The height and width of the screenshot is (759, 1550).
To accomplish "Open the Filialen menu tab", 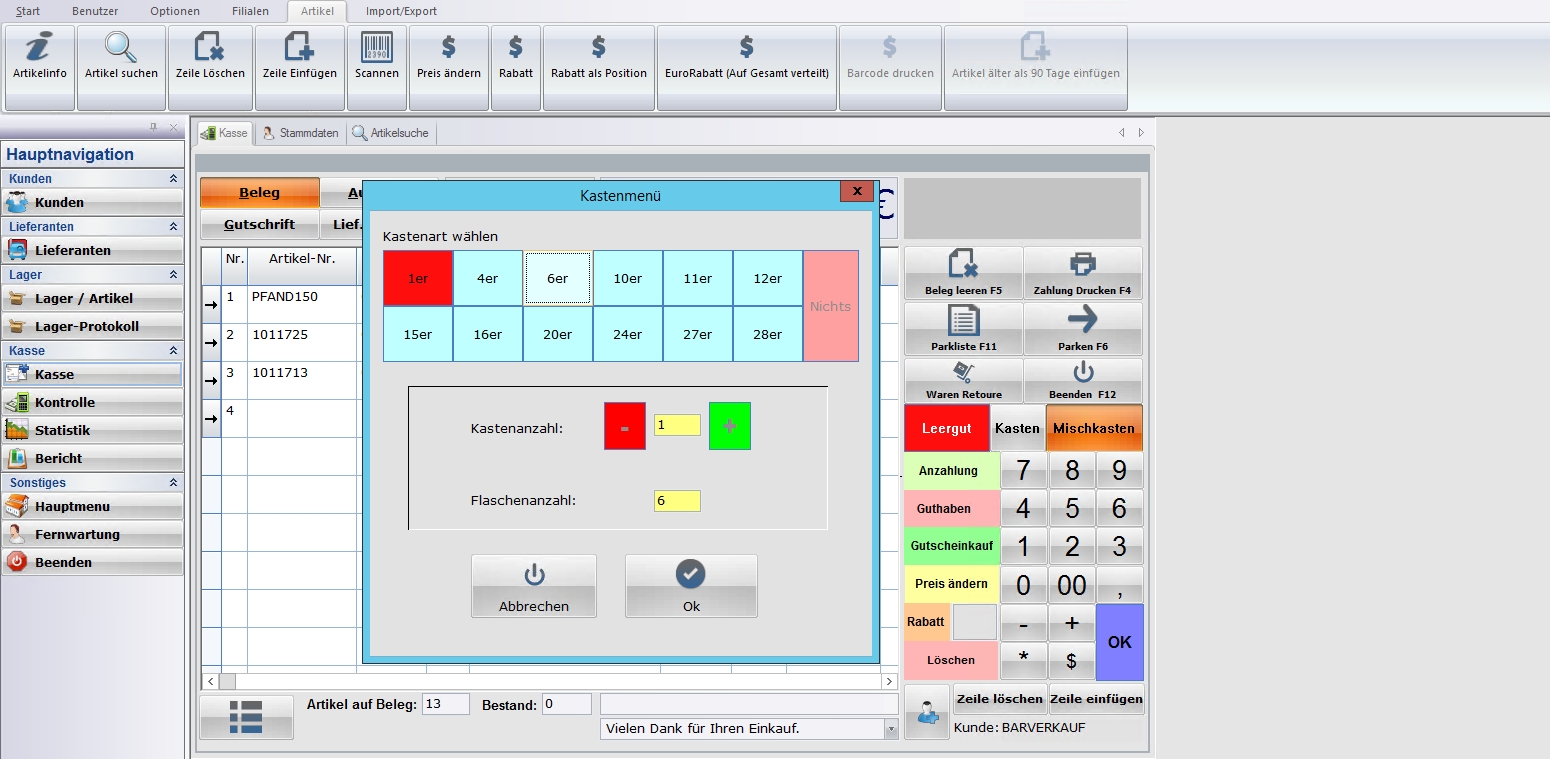I will coord(248,11).
